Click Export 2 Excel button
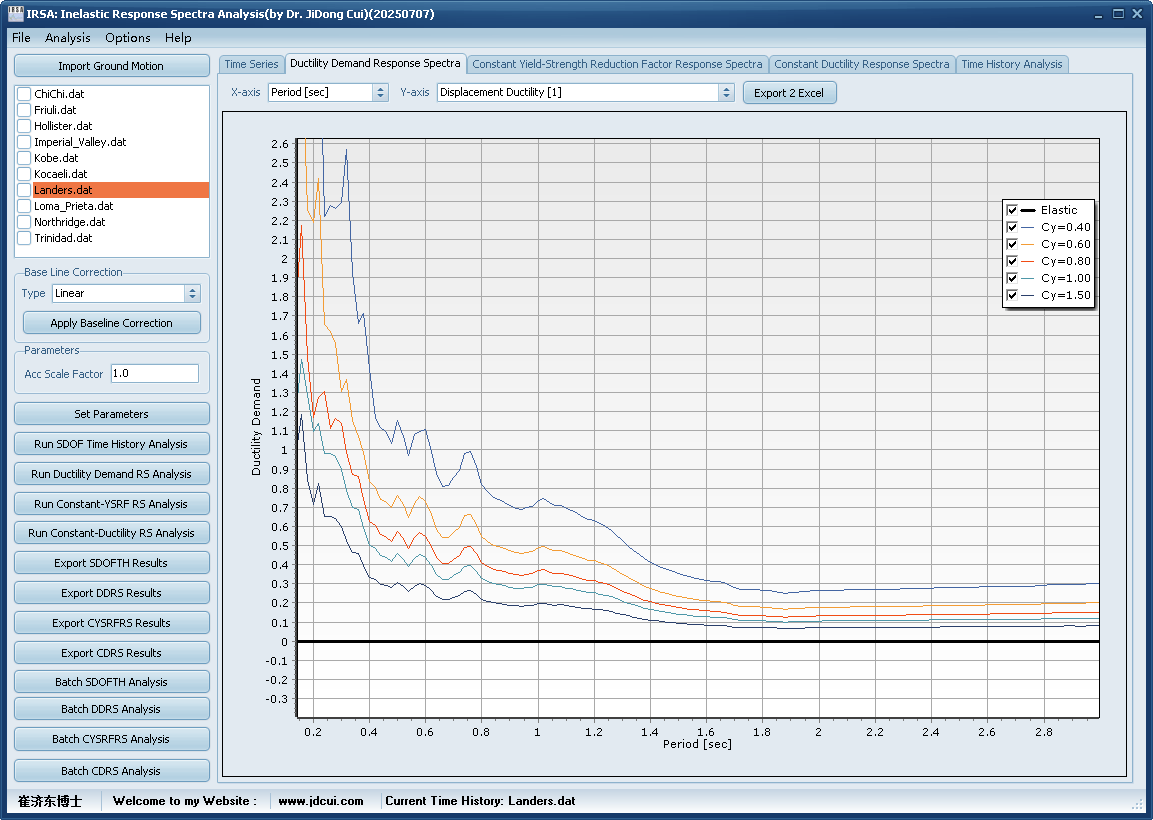 788,92
